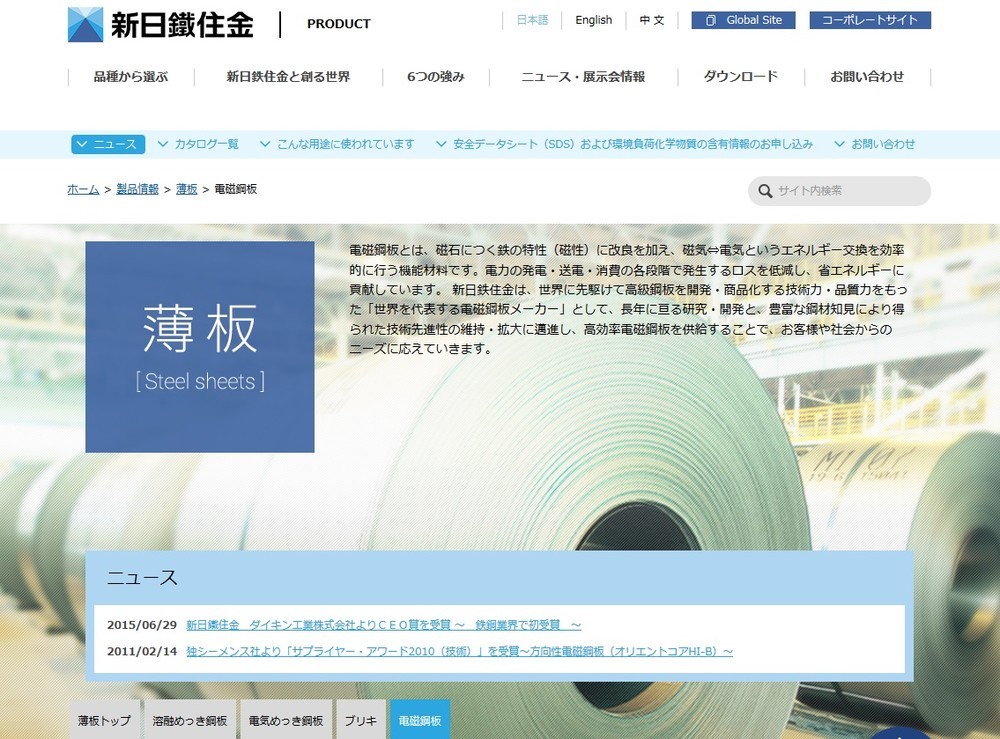1000x739 pixels.
Task: Open Global Site via its window icon
Action: point(710,20)
